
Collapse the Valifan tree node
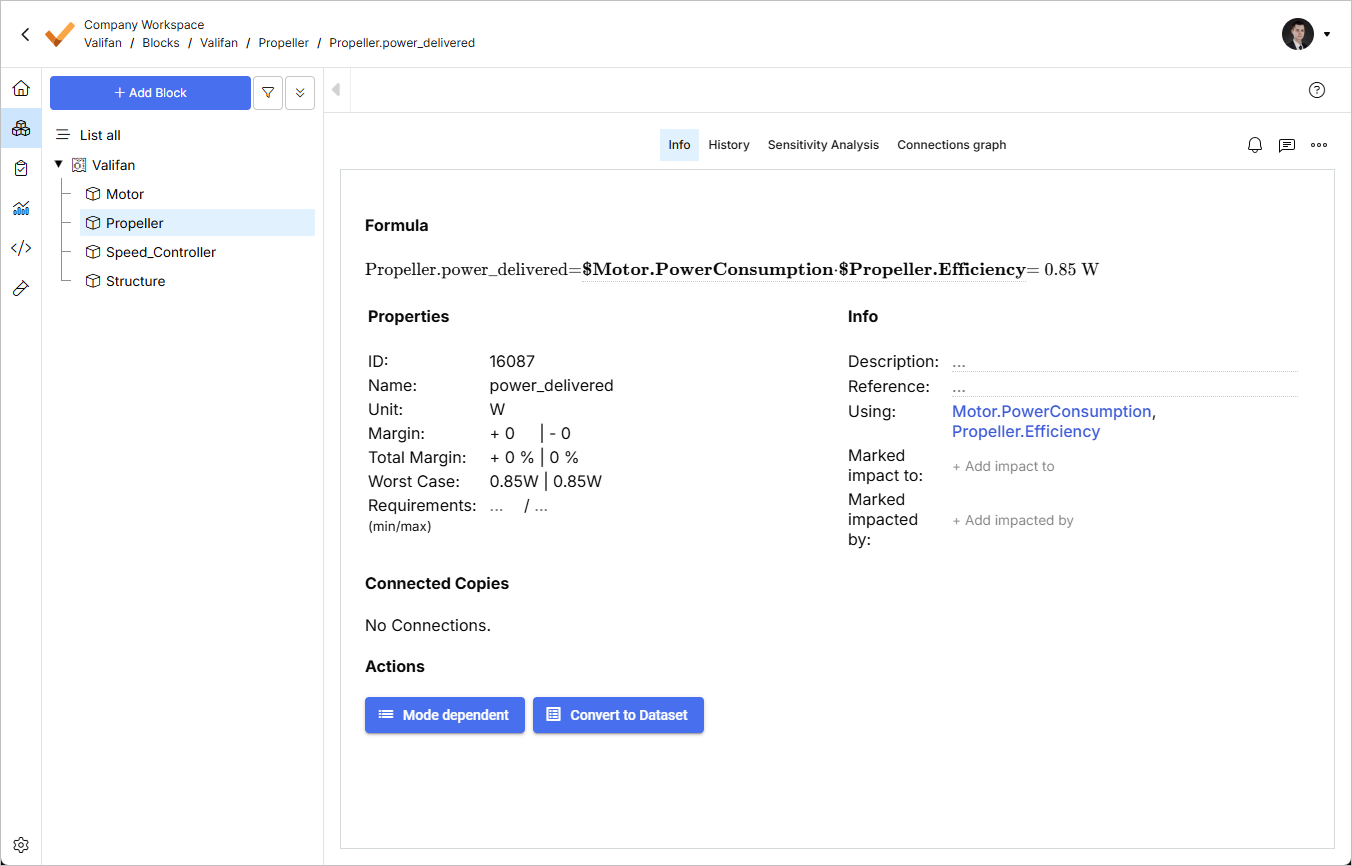(x=59, y=164)
